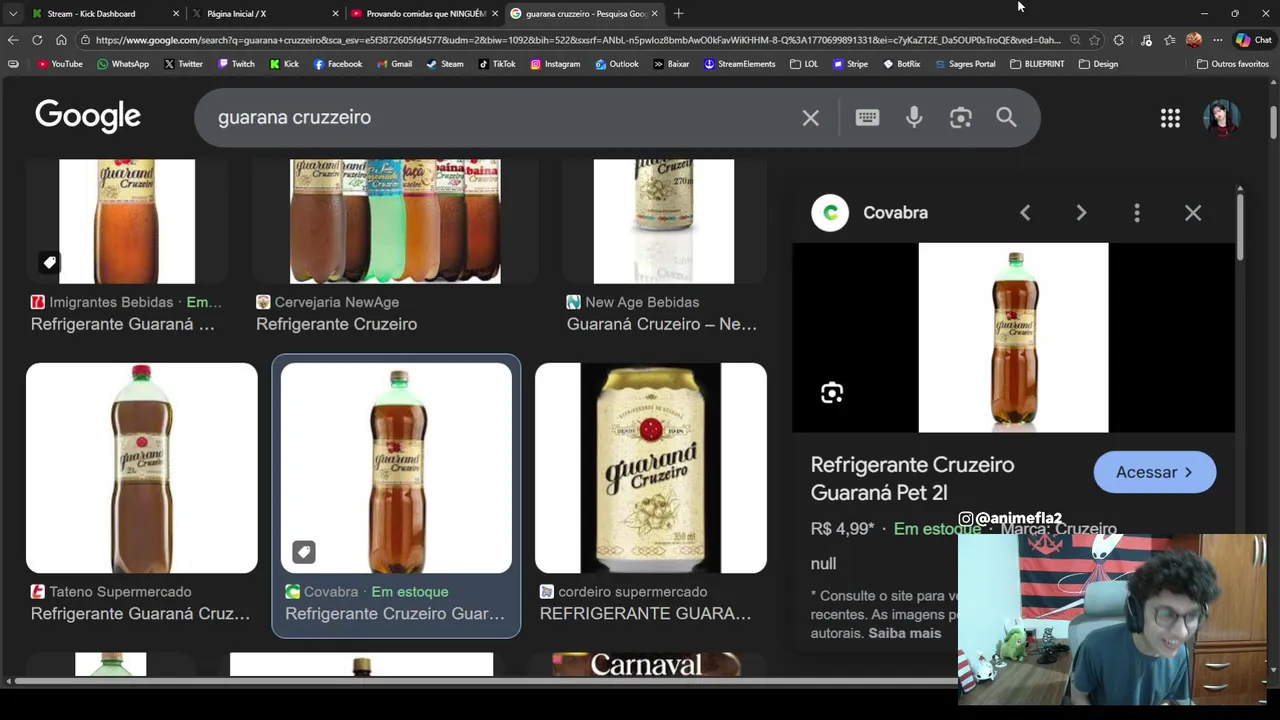Open the Carnaval image thumbnail
1280x720 pixels.
[x=646, y=665]
